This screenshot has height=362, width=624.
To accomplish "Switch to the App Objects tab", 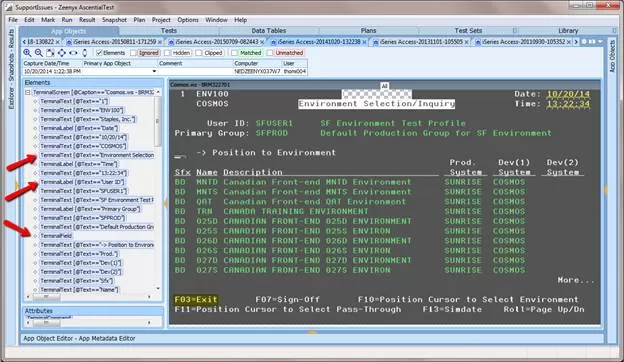I will (69, 31).
